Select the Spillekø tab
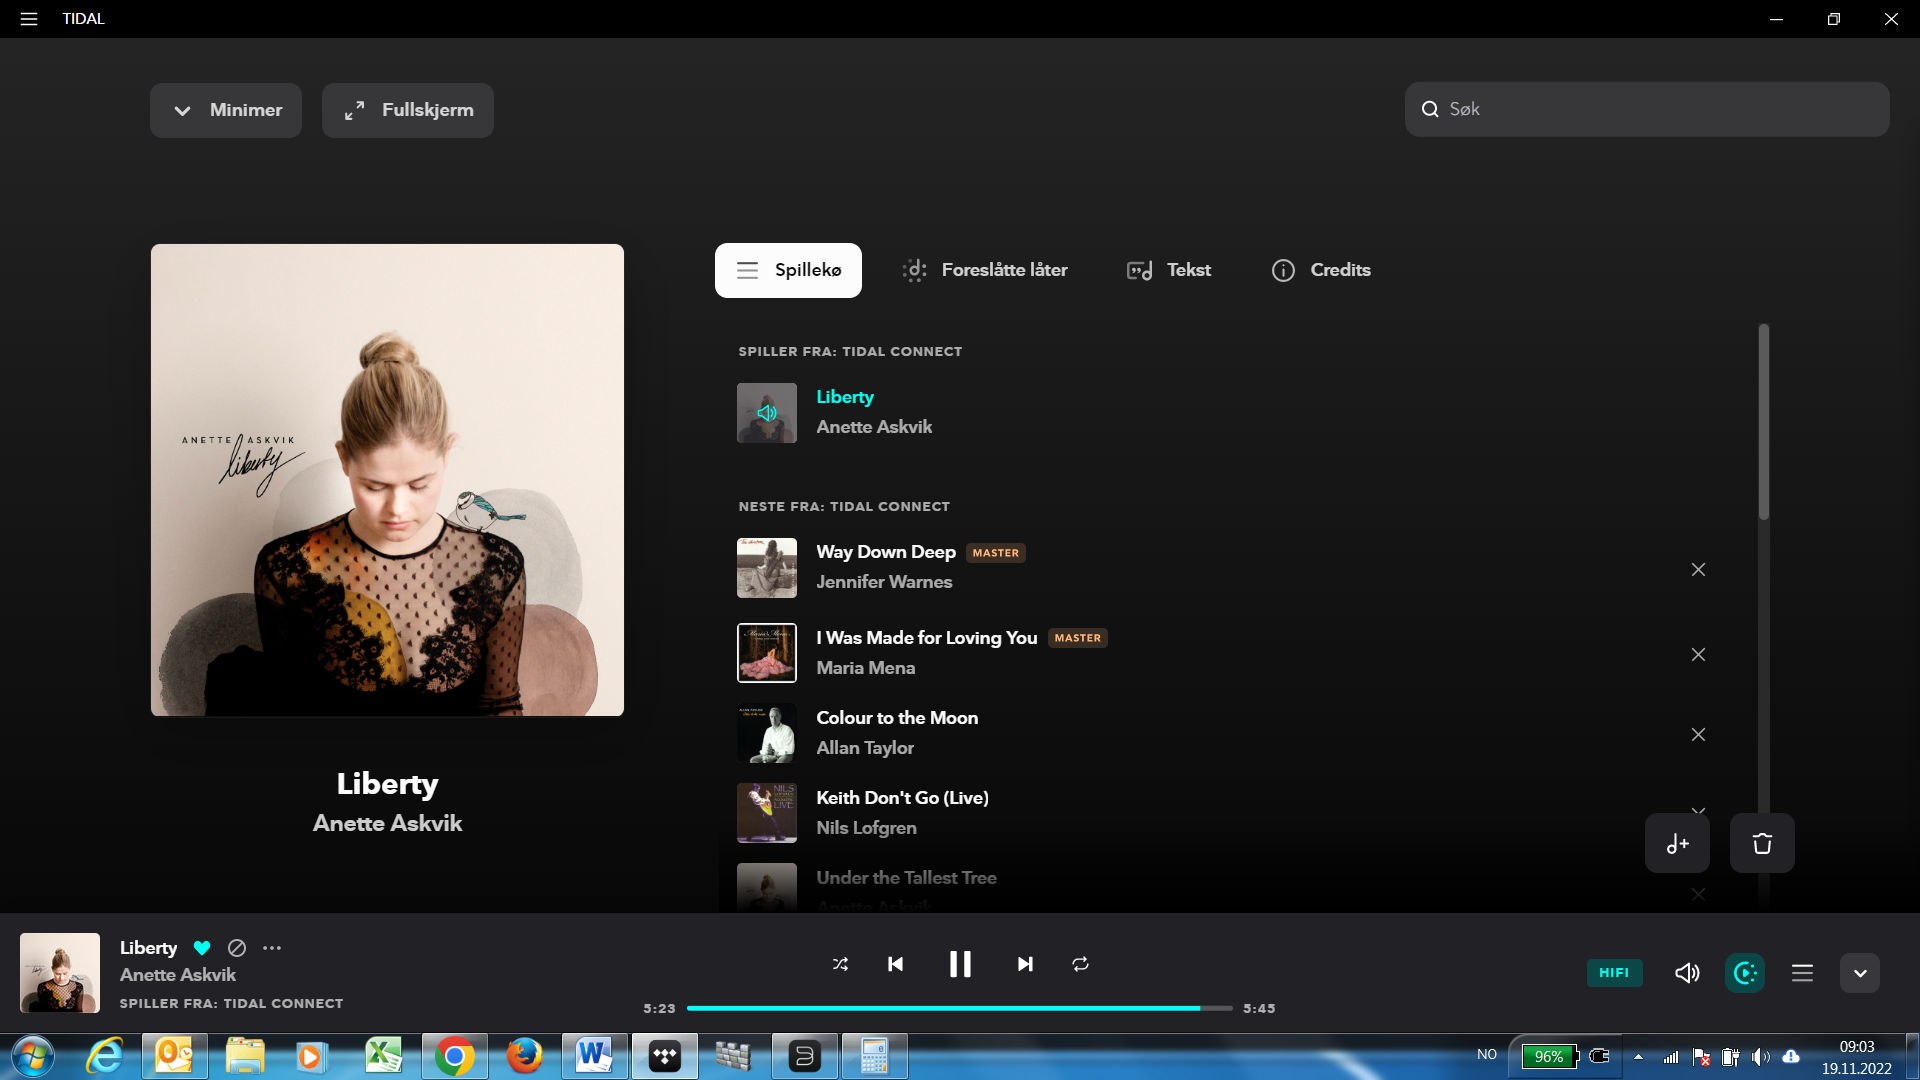This screenshot has width=1920, height=1080. pos(788,270)
